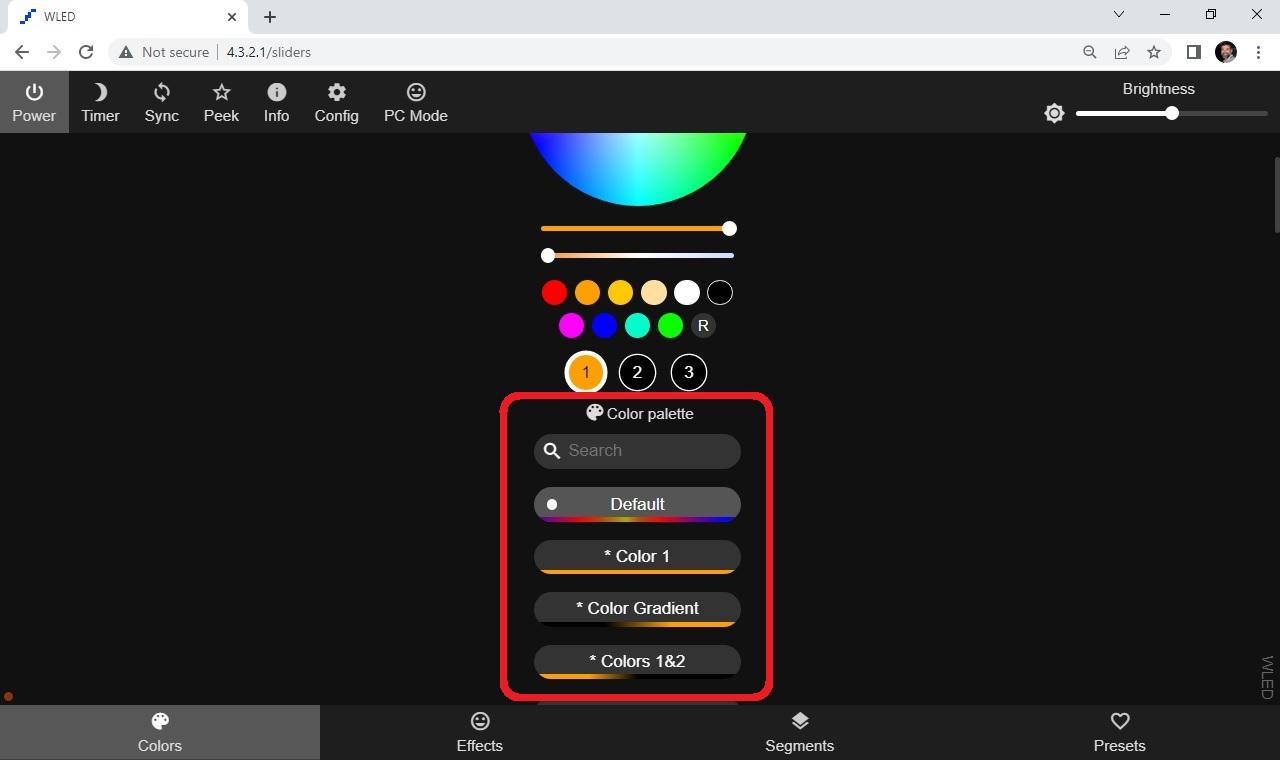Choose the Color Gradient palette

(x=637, y=608)
